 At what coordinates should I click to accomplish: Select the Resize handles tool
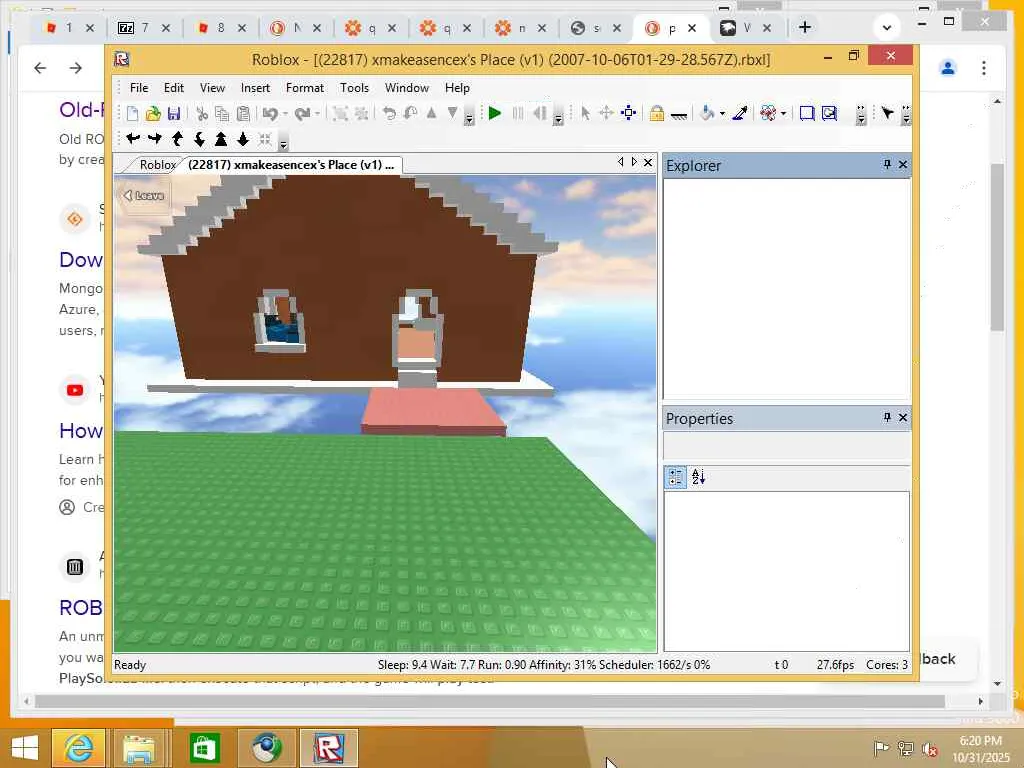[x=628, y=114]
